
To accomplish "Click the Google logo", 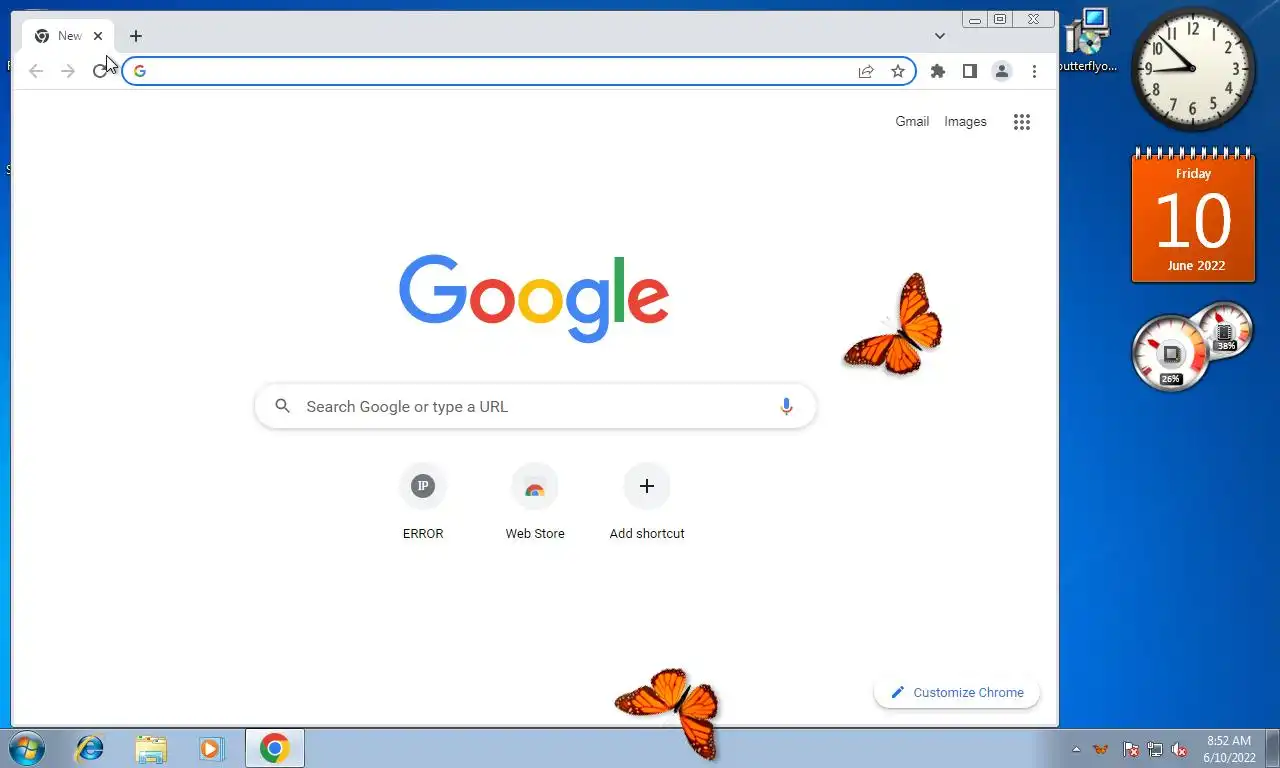I will [x=534, y=298].
